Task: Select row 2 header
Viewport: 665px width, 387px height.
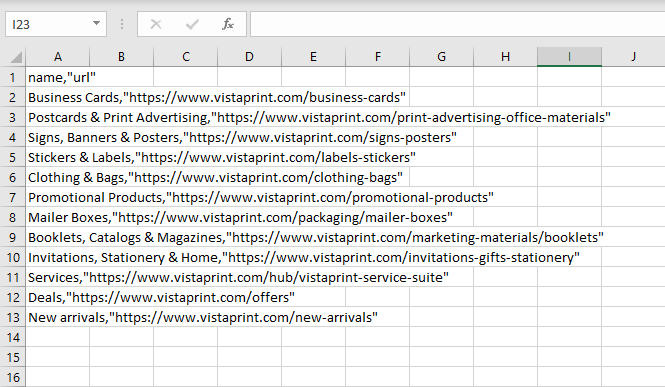Action: click(13, 97)
